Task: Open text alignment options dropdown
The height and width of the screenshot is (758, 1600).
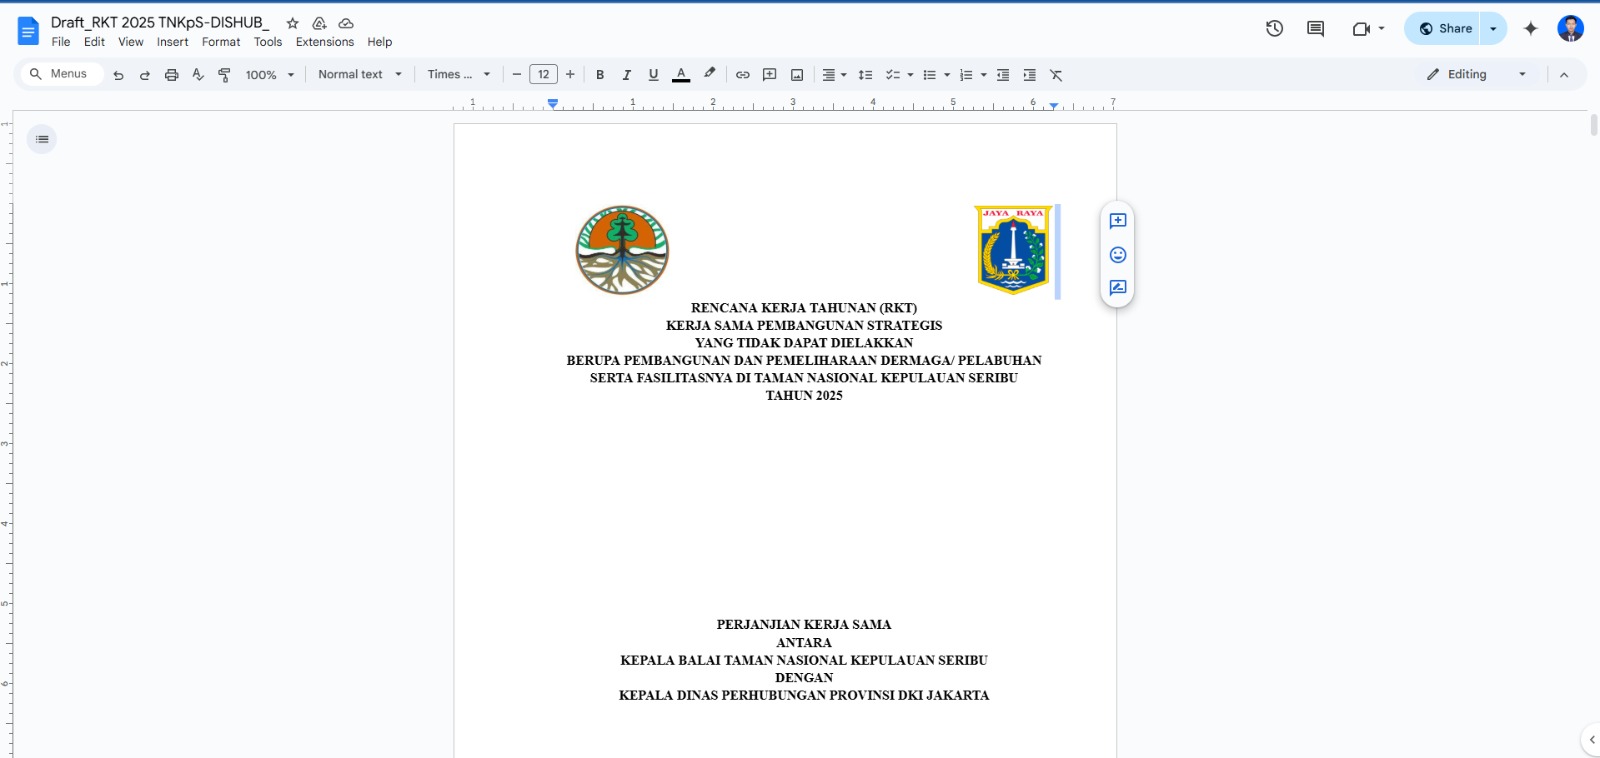Action: point(834,75)
